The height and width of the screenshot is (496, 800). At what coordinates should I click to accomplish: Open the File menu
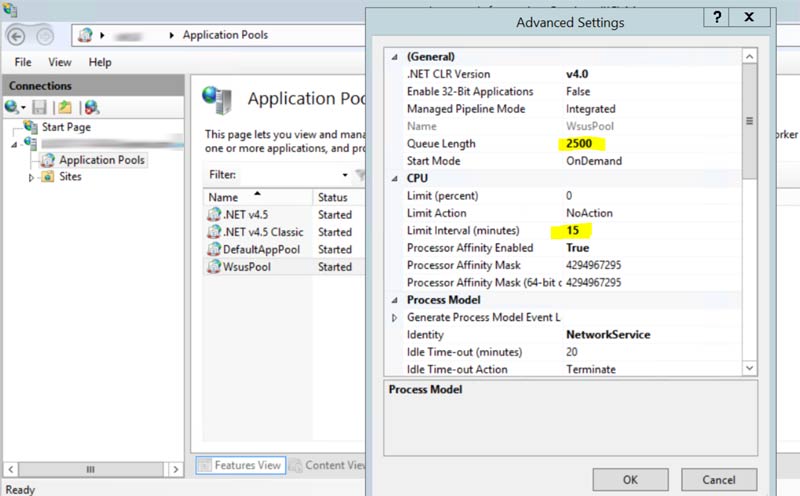23,62
